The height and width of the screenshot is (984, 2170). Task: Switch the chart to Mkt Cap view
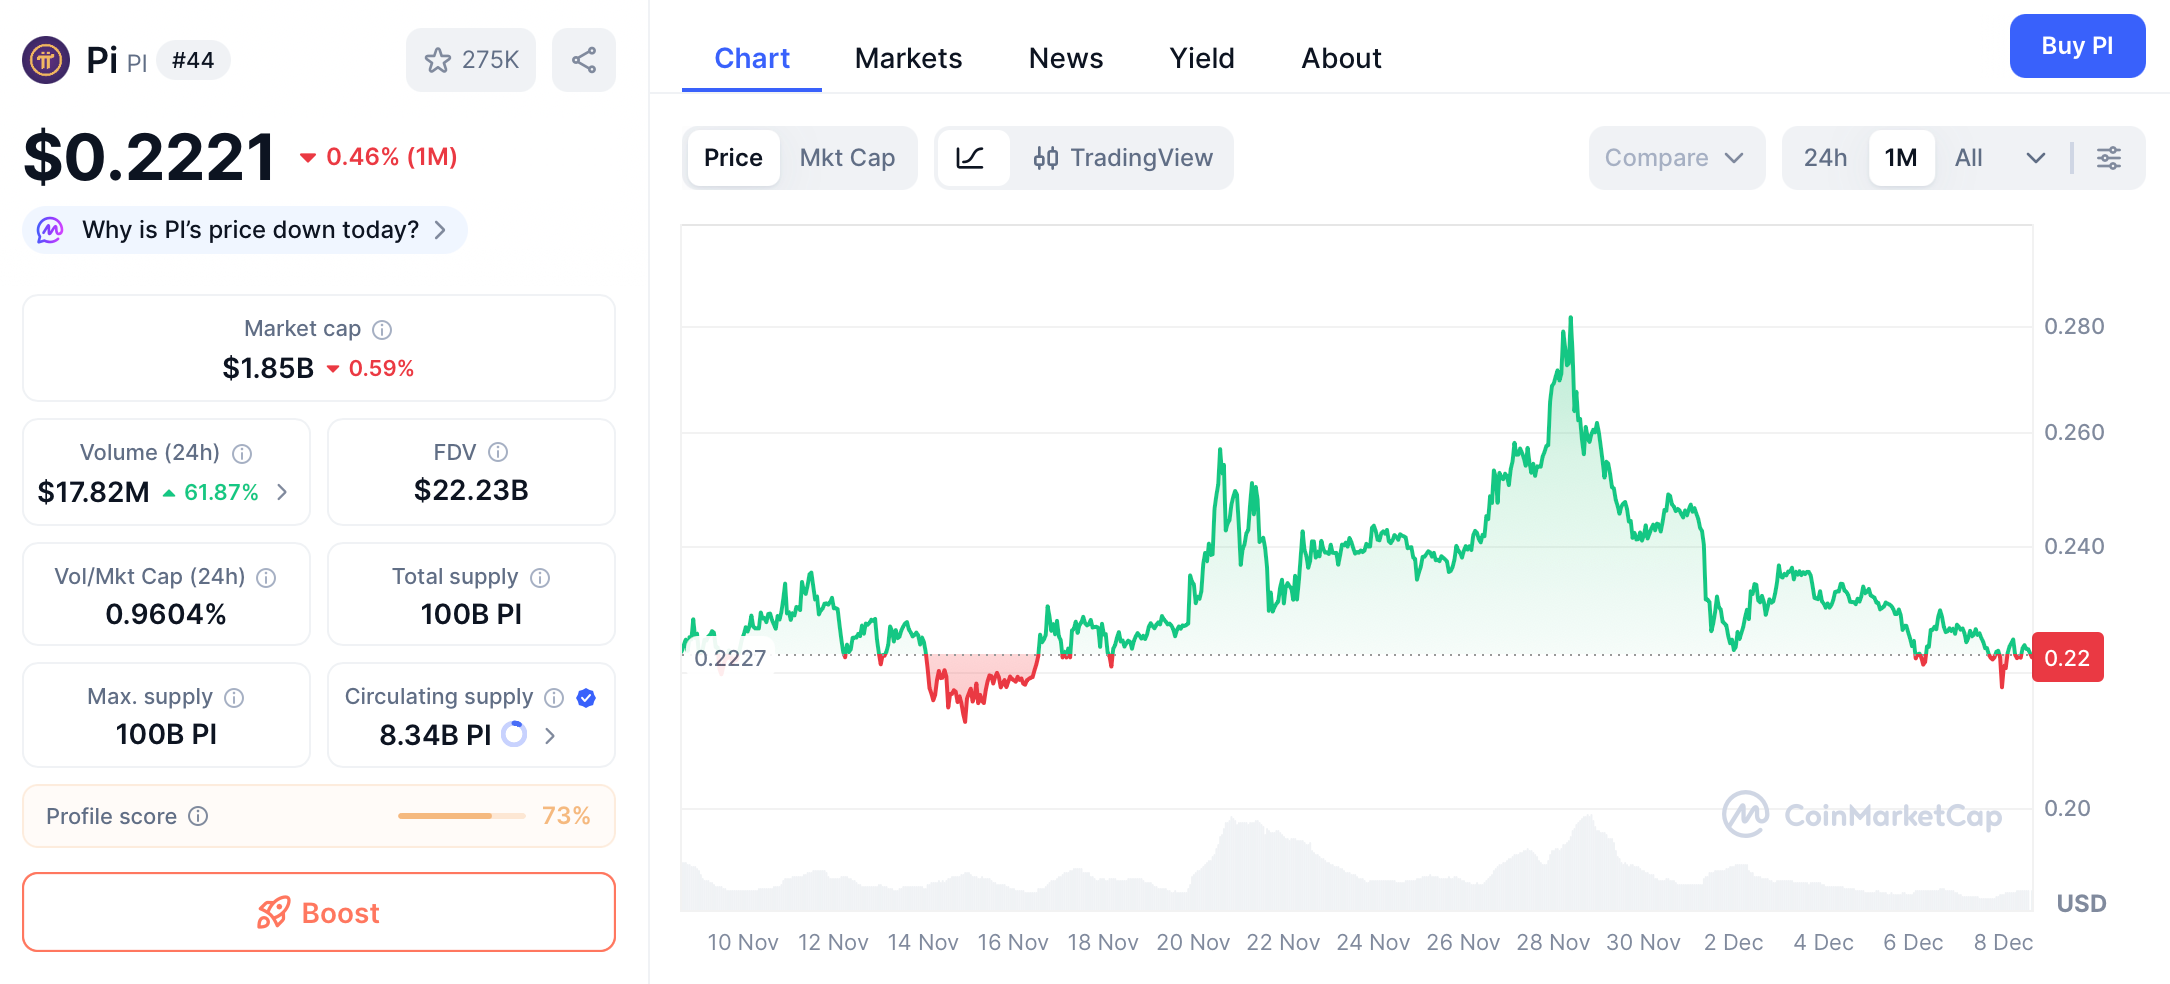click(x=847, y=157)
